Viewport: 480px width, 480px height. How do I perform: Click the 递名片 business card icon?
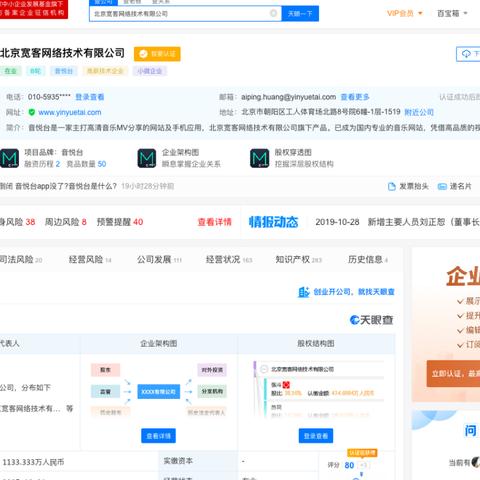442,187
